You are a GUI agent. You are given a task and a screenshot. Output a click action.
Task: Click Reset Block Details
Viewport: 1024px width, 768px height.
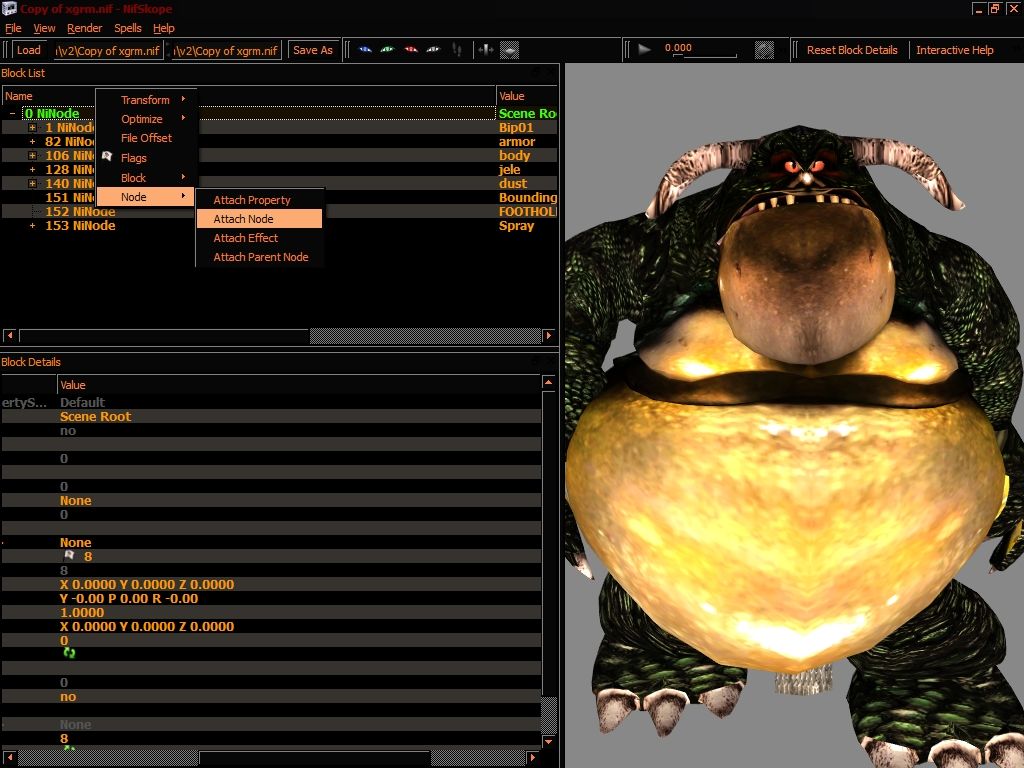852,50
